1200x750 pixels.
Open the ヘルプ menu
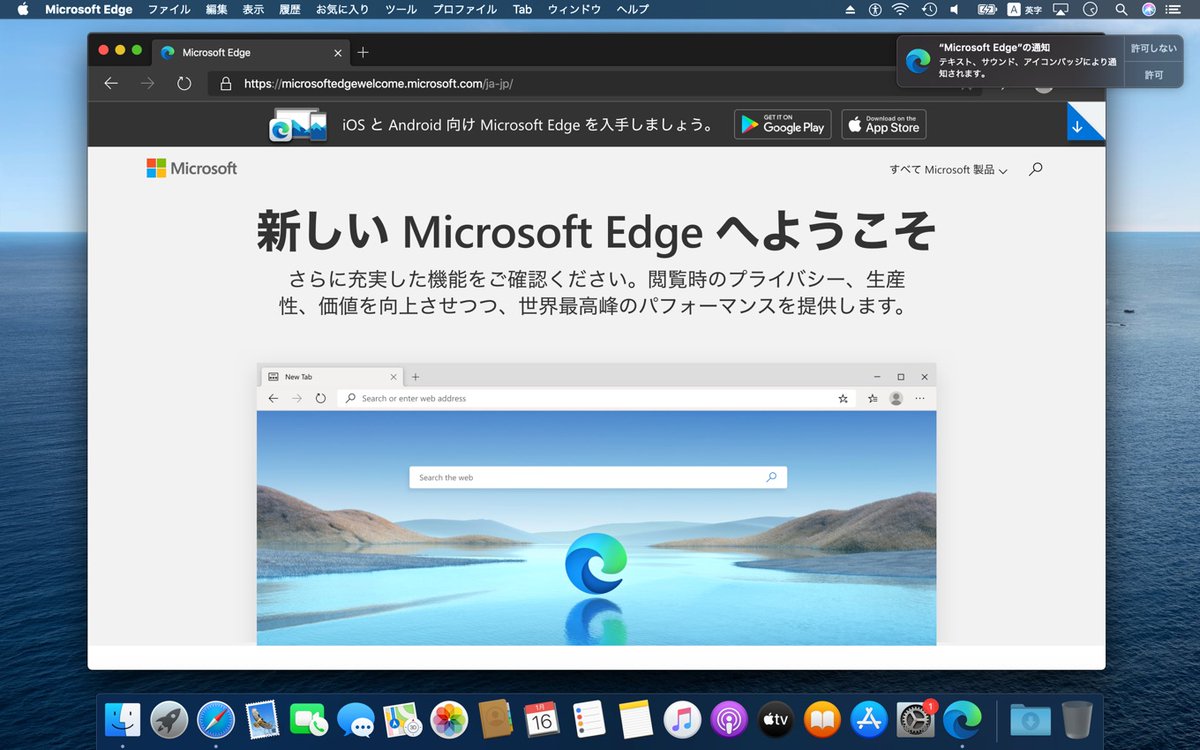632,9
